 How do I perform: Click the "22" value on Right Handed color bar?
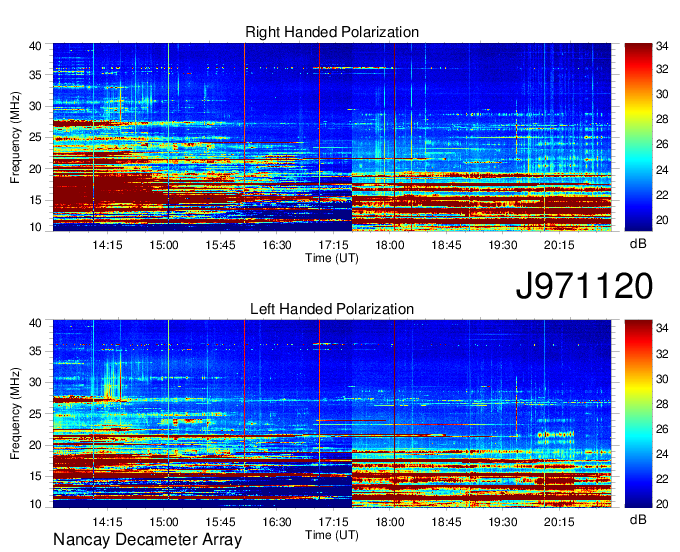662,195
